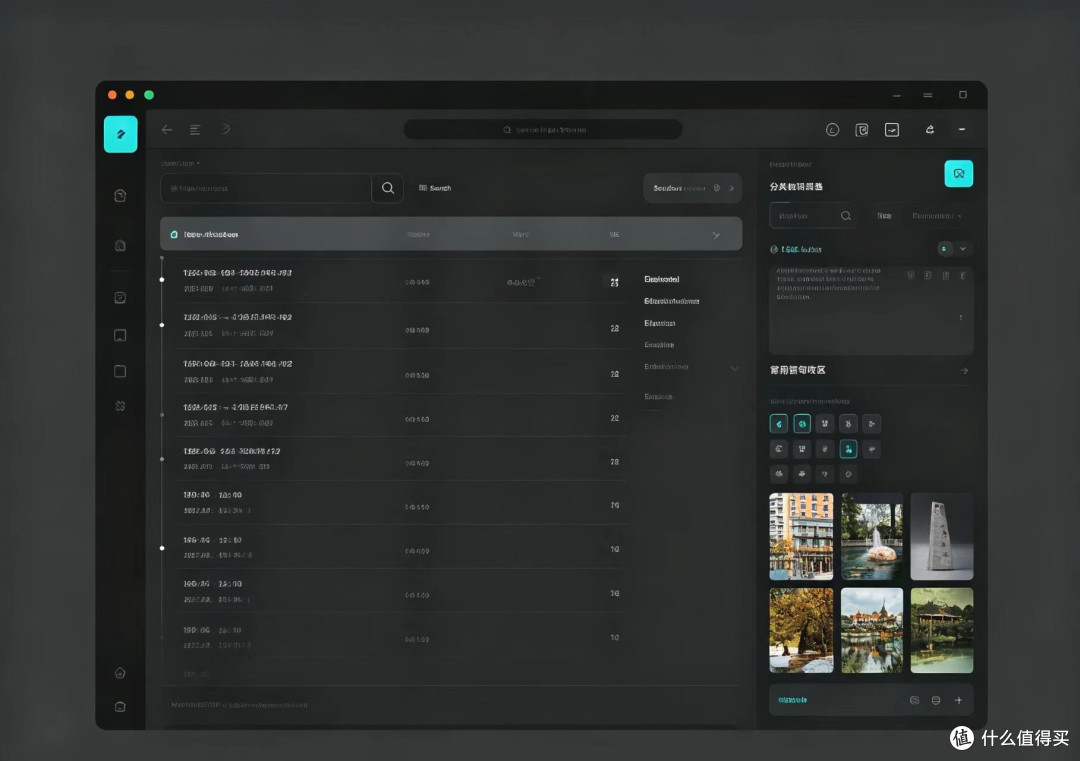Expand the chevron beside the faded side-list entry

(734, 368)
